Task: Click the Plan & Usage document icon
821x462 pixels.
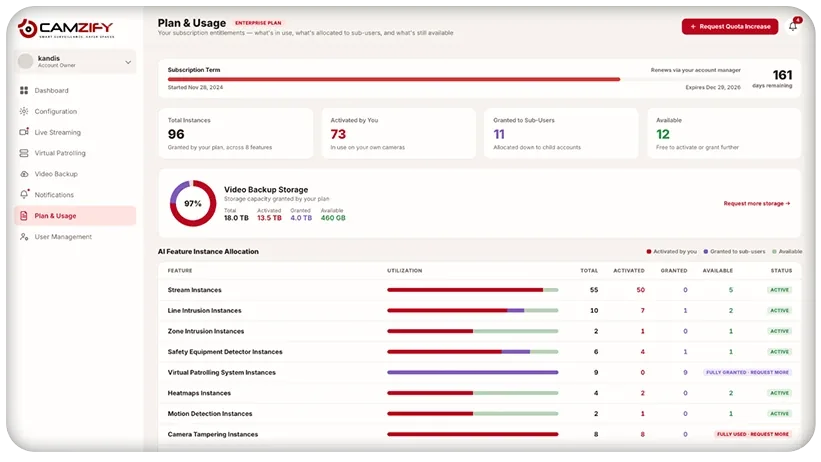Action: tap(24, 216)
